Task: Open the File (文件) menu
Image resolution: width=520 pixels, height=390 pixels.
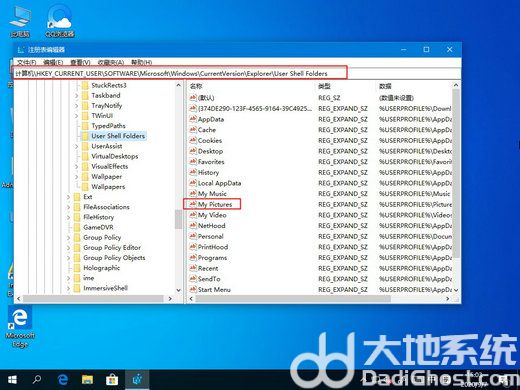Action: click(x=26, y=62)
